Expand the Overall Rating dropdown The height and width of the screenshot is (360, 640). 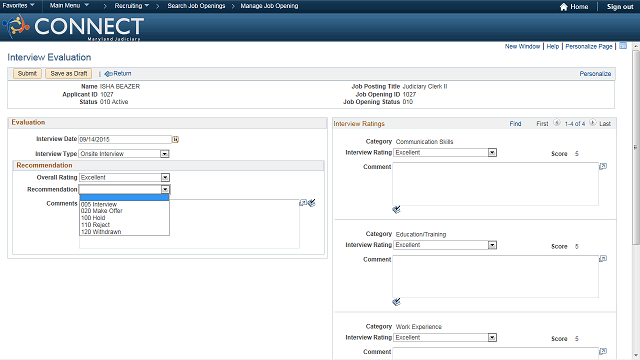165,178
